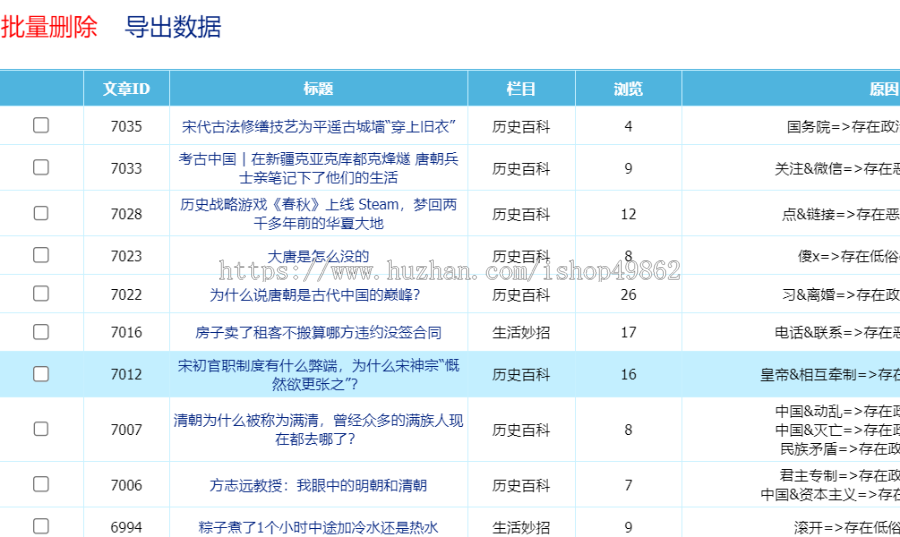Open article 房子卖了租客不搬算哪方违约没签合同
900x537 pixels.
[x=319, y=332]
